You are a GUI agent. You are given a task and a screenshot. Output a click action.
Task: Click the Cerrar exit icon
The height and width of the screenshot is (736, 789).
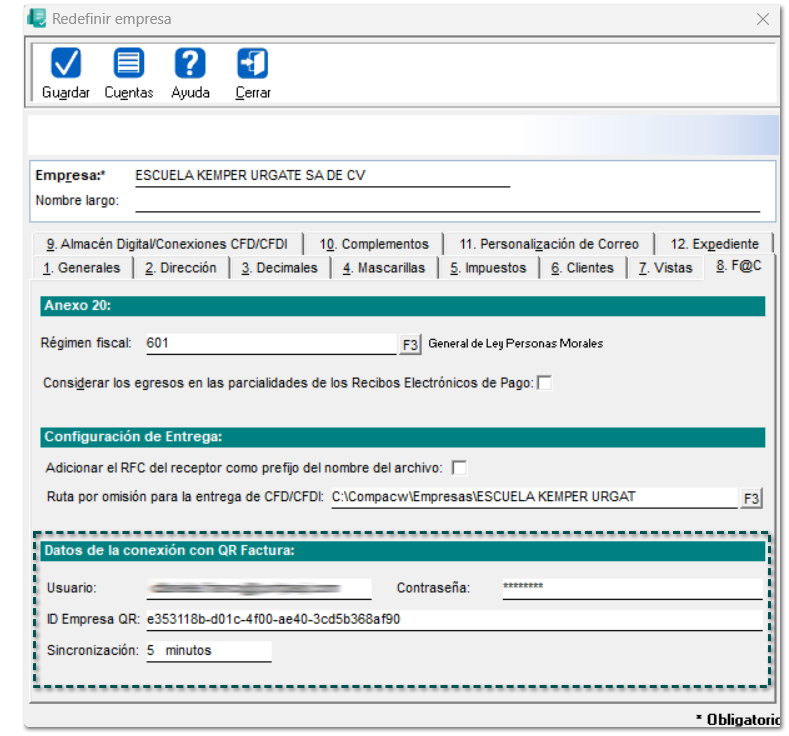click(x=252, y=64)
